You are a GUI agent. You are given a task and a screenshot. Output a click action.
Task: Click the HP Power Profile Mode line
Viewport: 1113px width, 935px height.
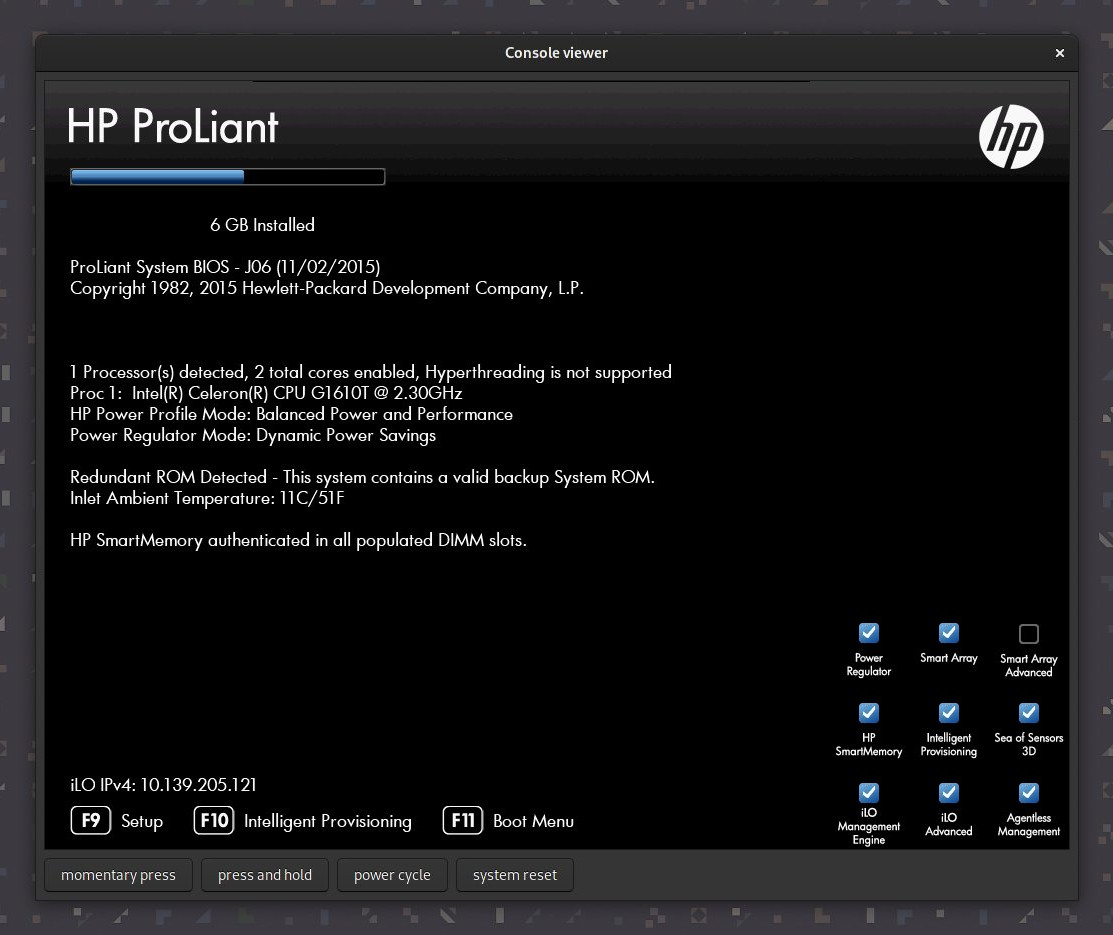pos(291,414)
